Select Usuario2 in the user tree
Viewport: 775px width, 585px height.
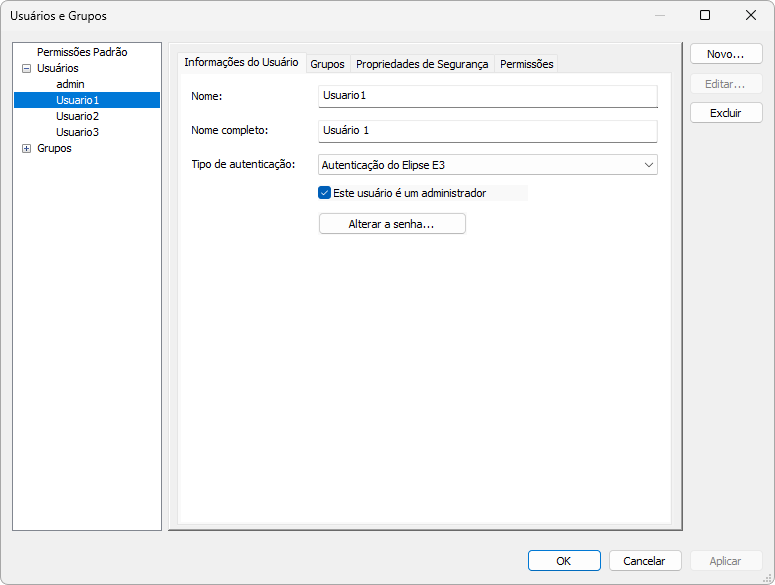coord(77,116)
